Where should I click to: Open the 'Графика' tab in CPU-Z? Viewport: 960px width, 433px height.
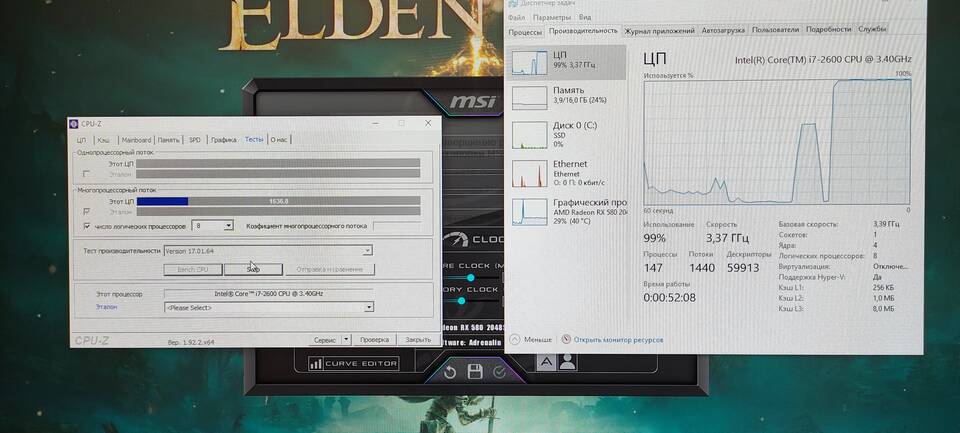(x=223, y=140)
